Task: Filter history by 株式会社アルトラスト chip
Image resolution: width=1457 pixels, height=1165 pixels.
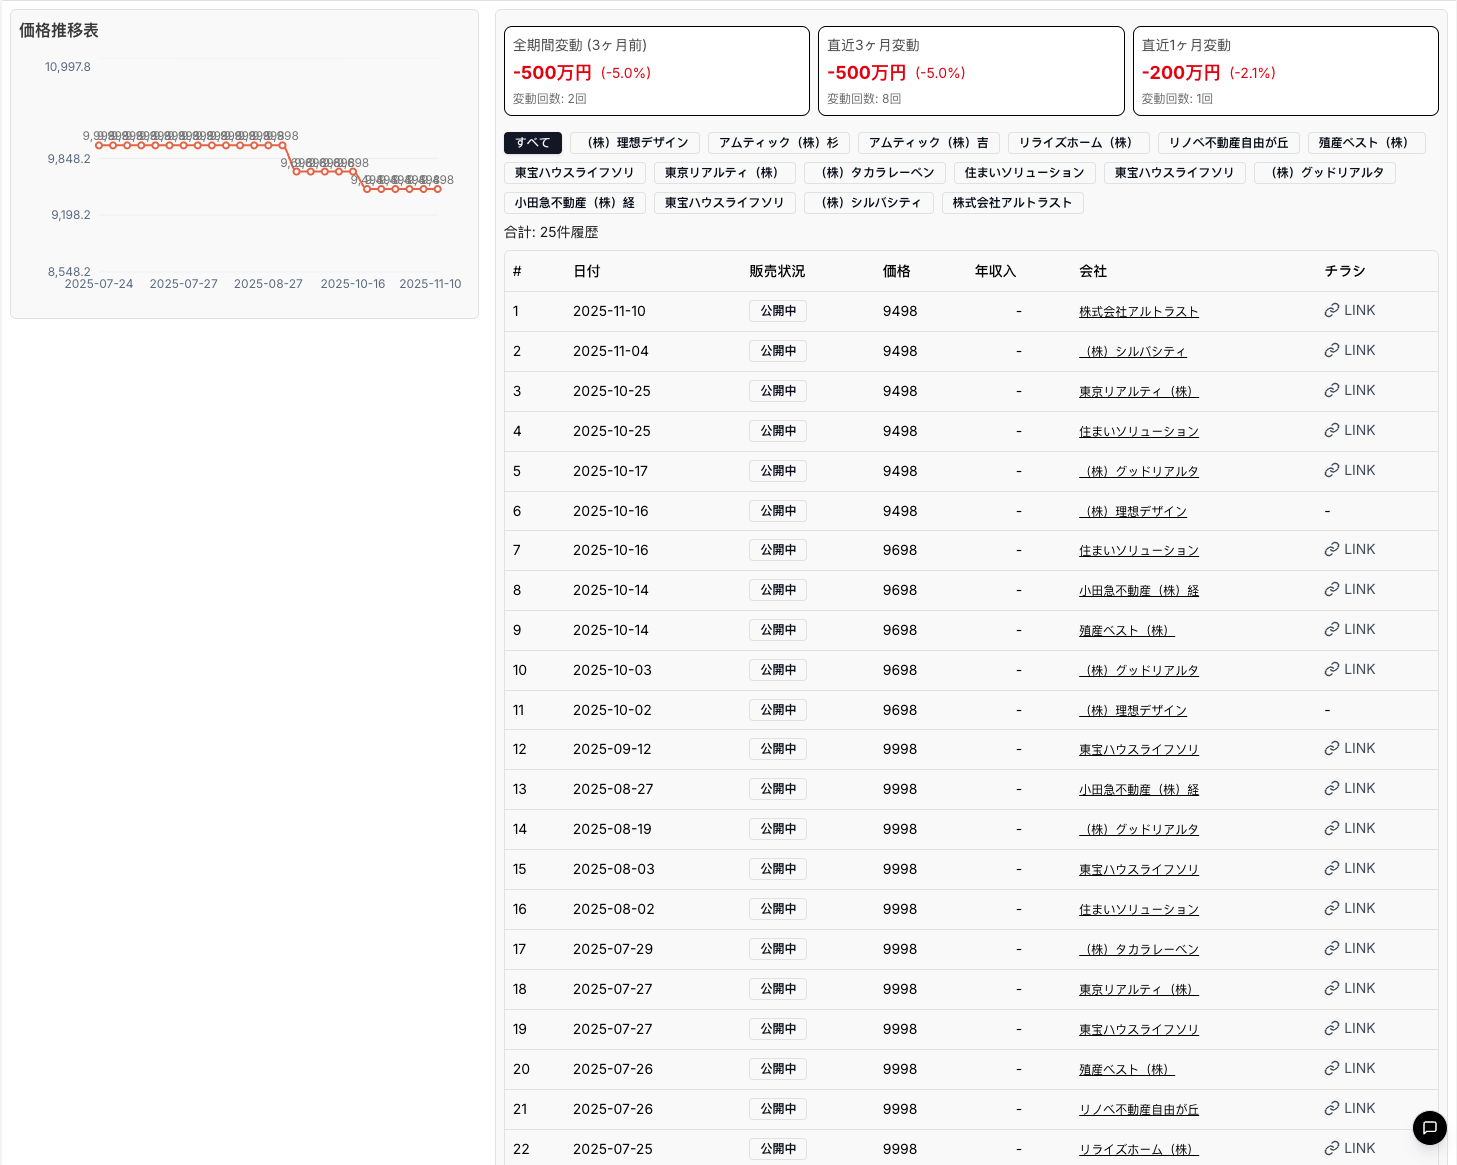Action: [x=1012, y=203]
